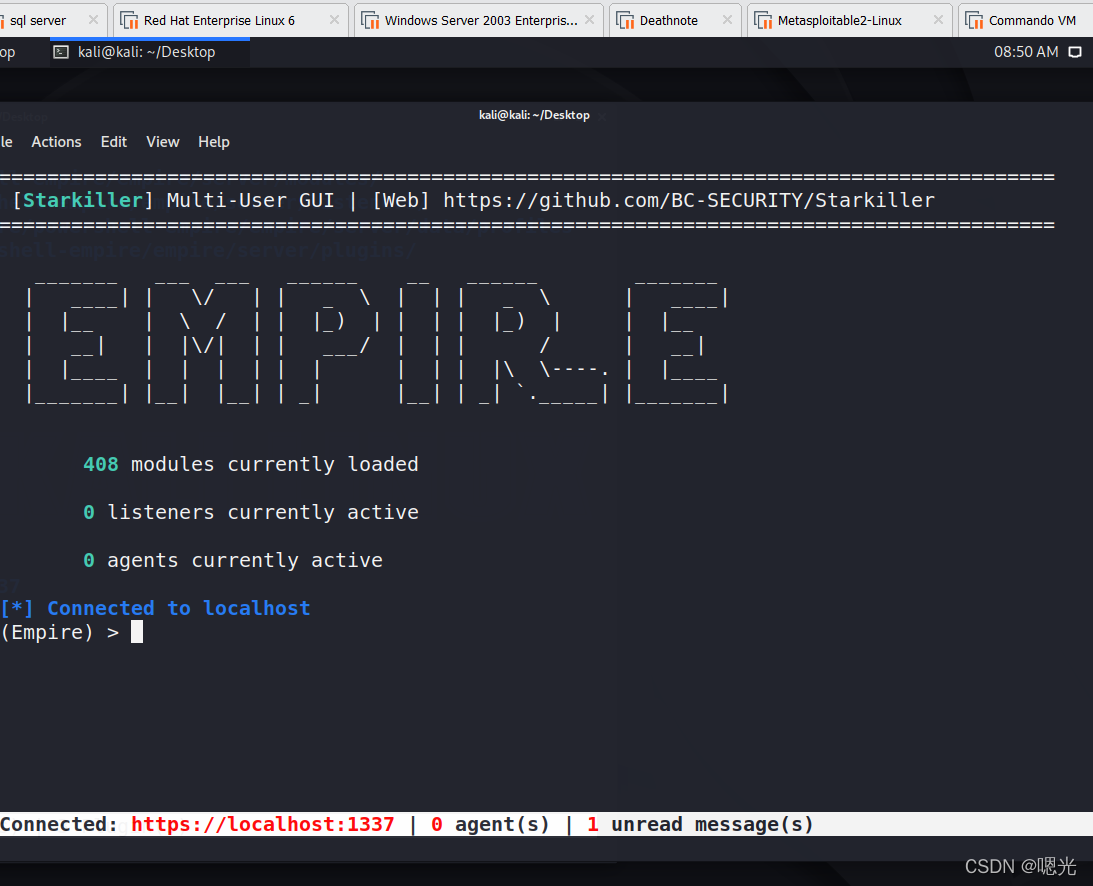The image size is (1093, 886).
Task: Click the Metasploitable2-Linux tab VM icon
Action: (x=763, y=21)
